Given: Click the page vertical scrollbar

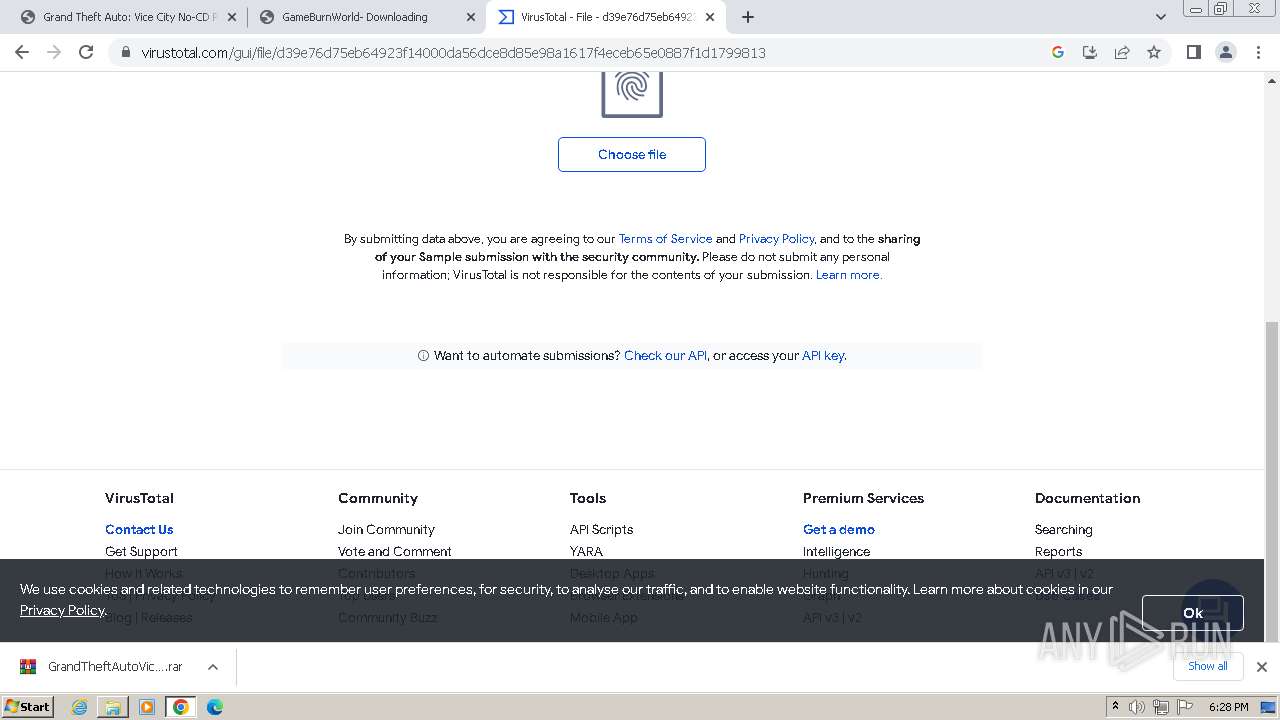Looking at the screenshot, I should click(x=1272, y=480).
